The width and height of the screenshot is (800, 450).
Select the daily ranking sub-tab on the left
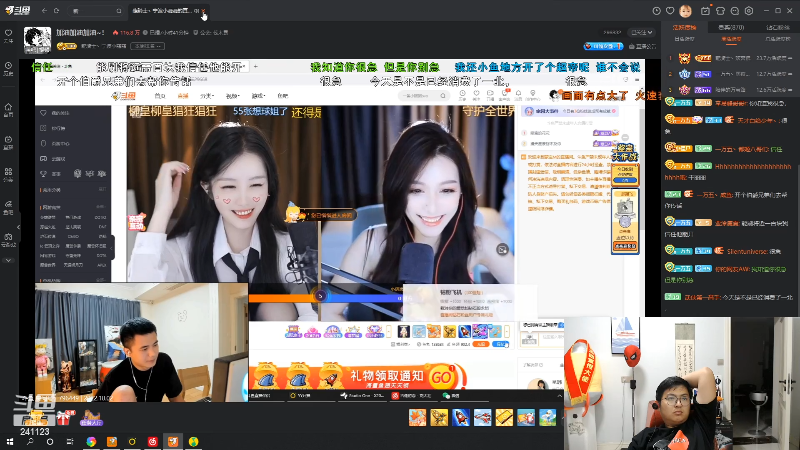tap(684, 39)
